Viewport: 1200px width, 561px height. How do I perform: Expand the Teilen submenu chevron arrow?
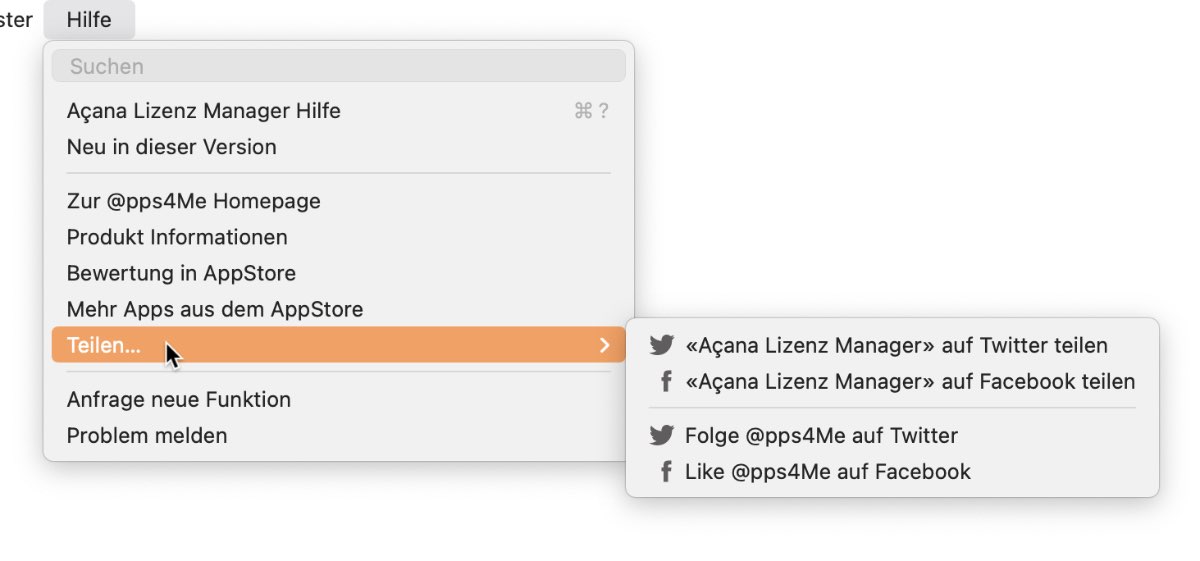coord(604,345)
